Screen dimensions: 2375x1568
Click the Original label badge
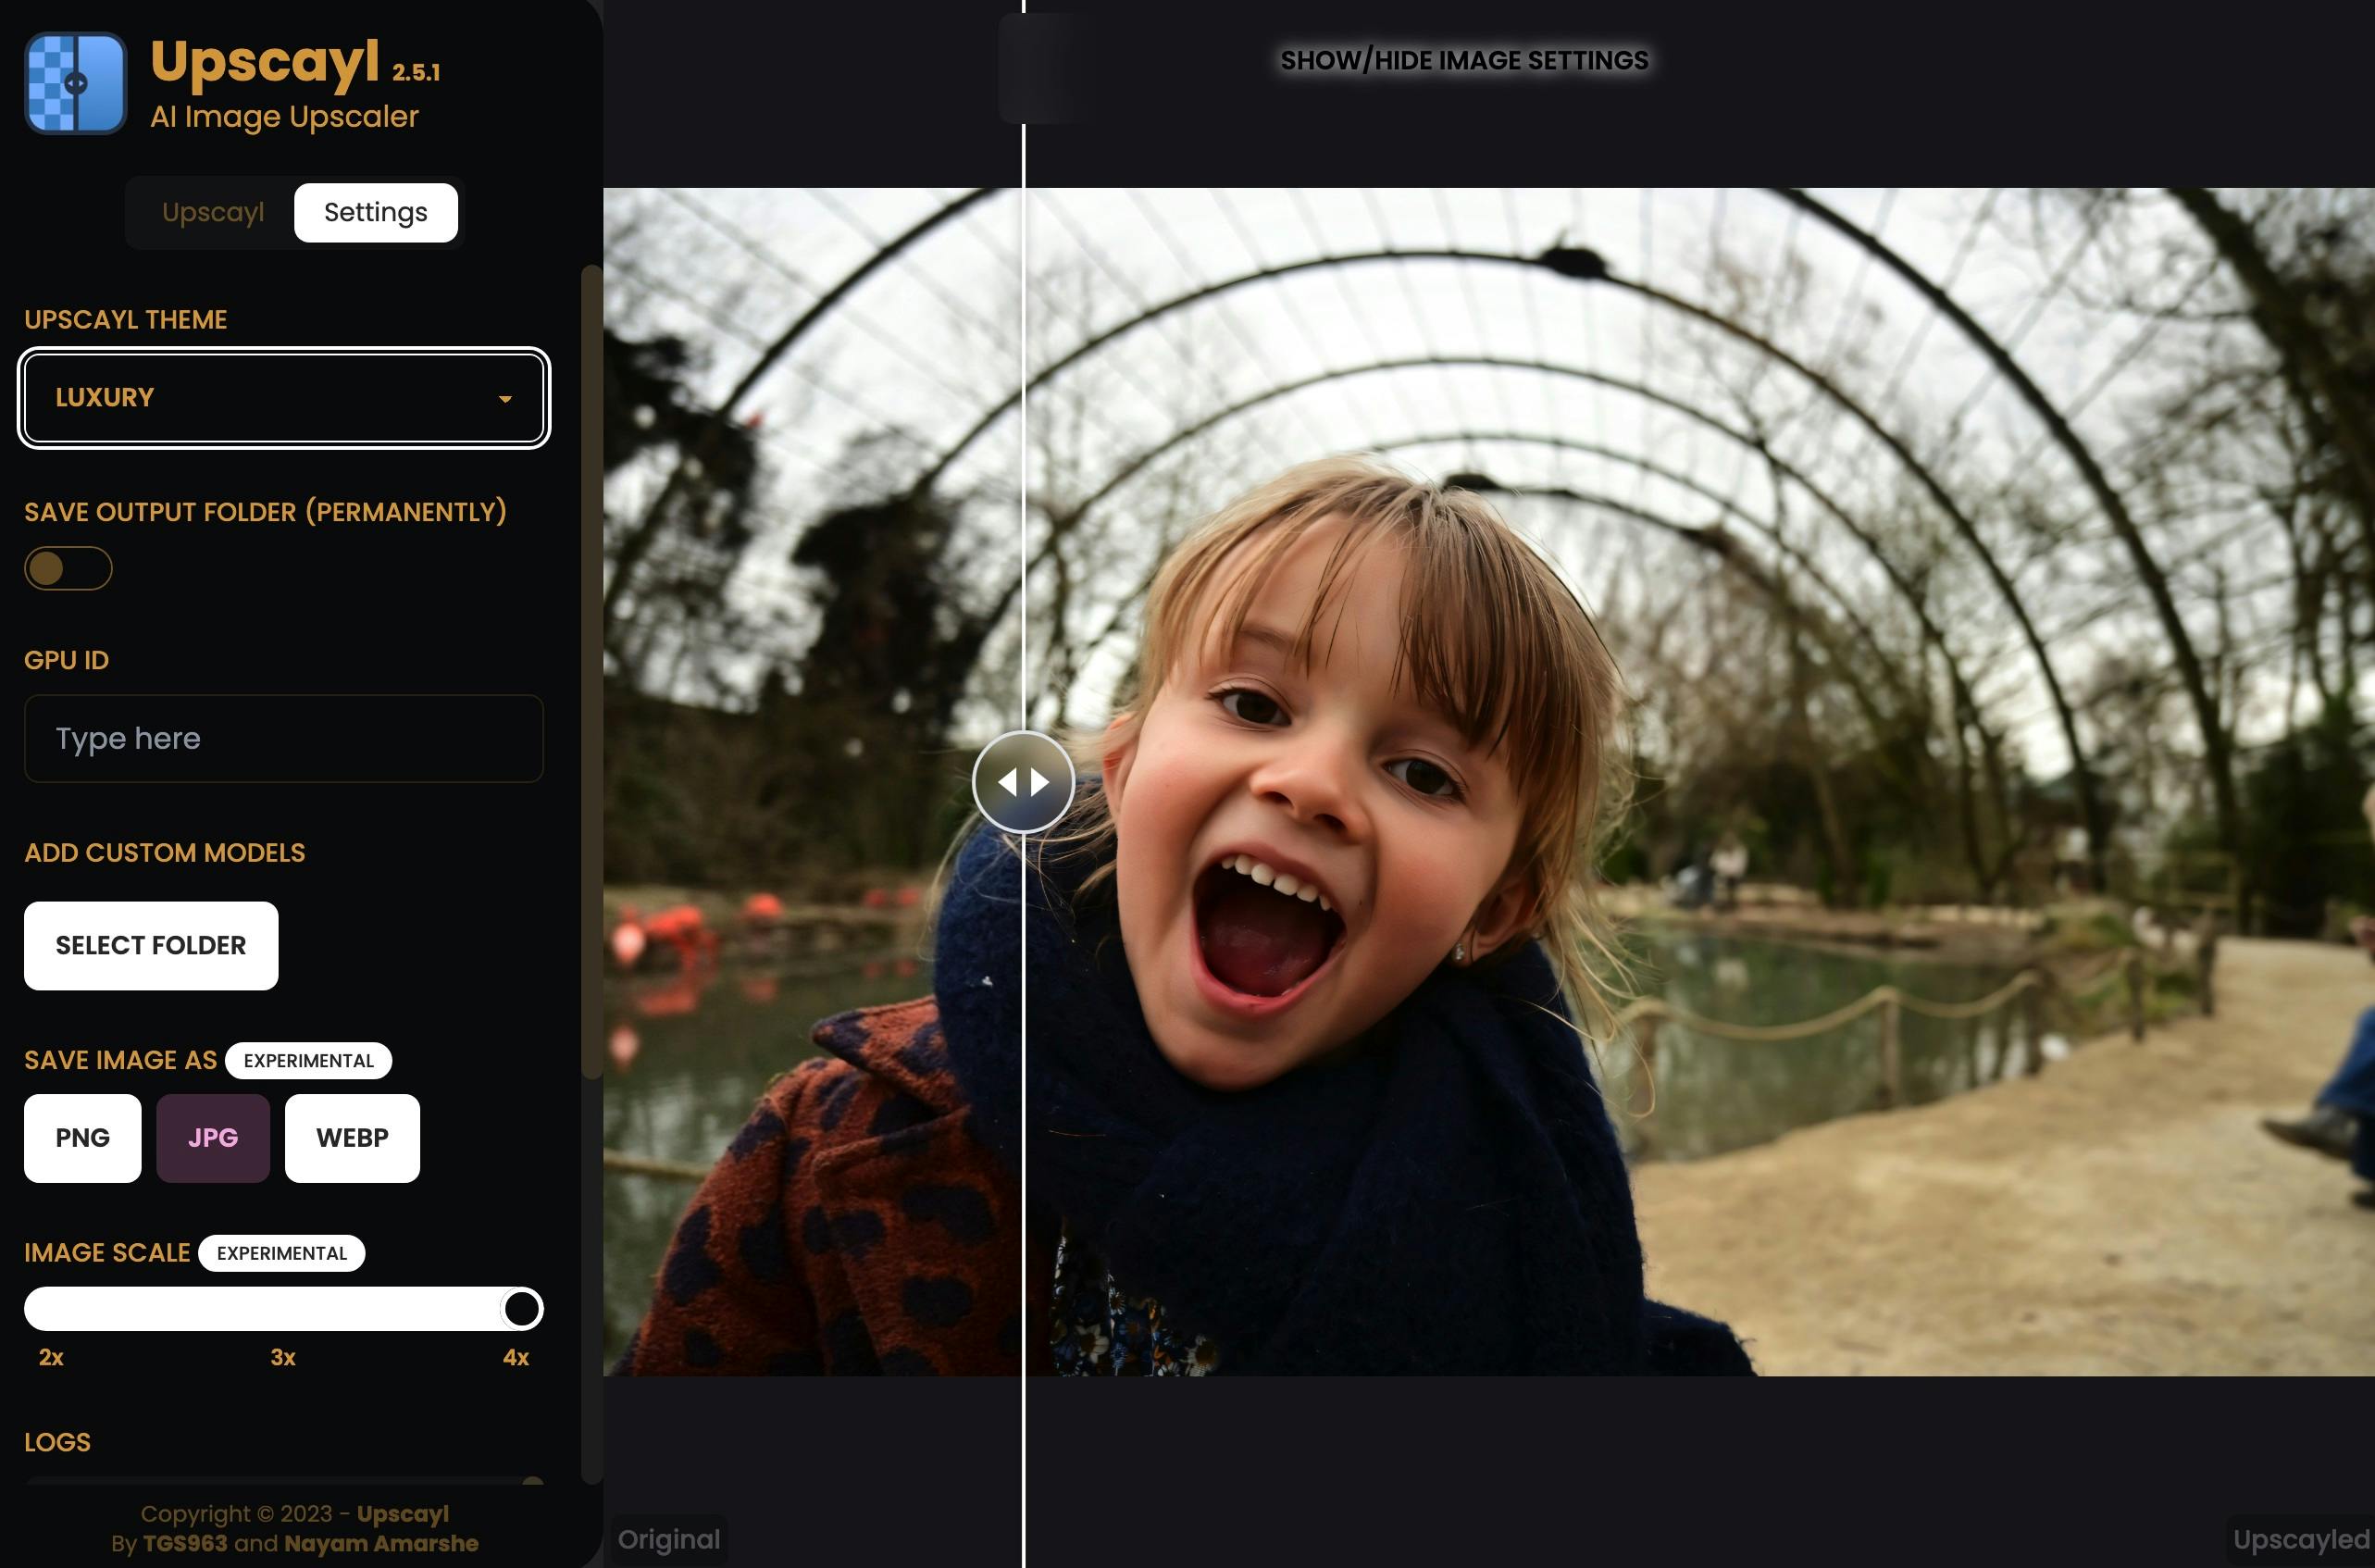point(668,1539)
